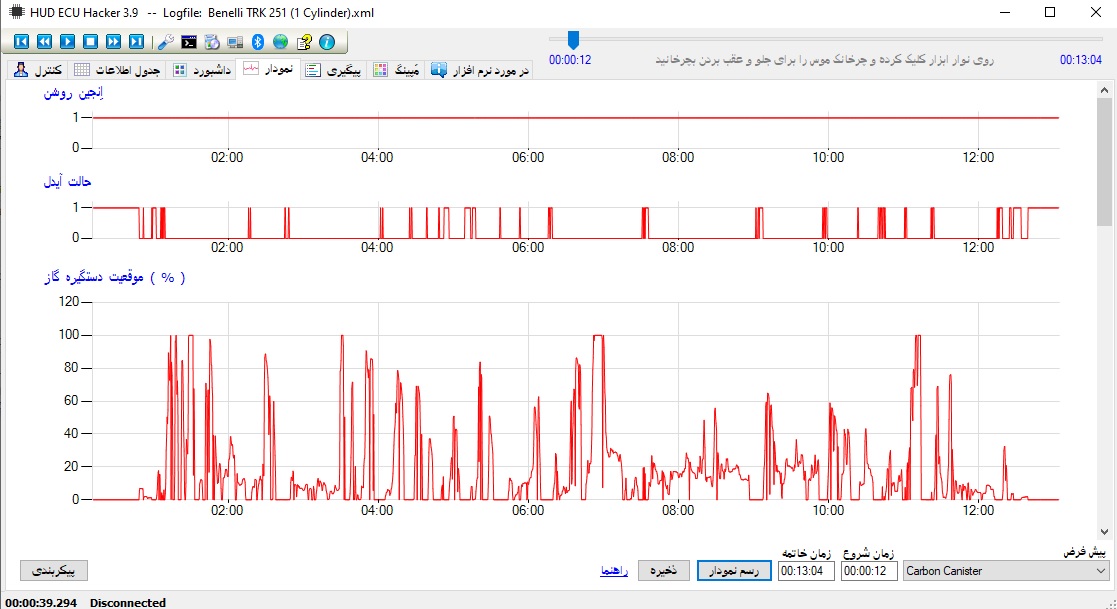Stop the log playback

90,42
